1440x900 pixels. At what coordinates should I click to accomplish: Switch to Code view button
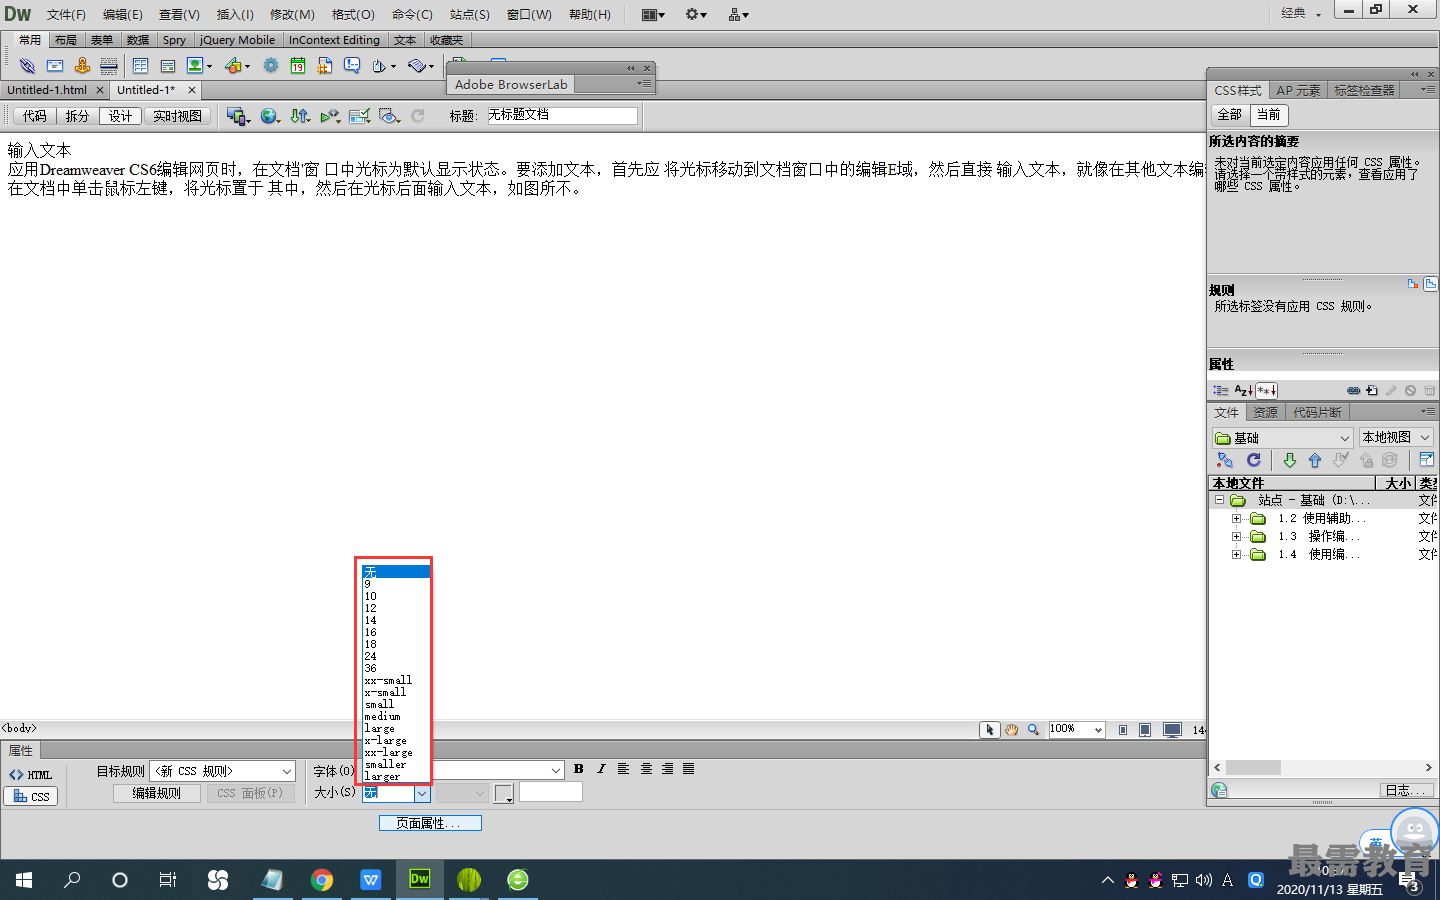coord(35,116)
